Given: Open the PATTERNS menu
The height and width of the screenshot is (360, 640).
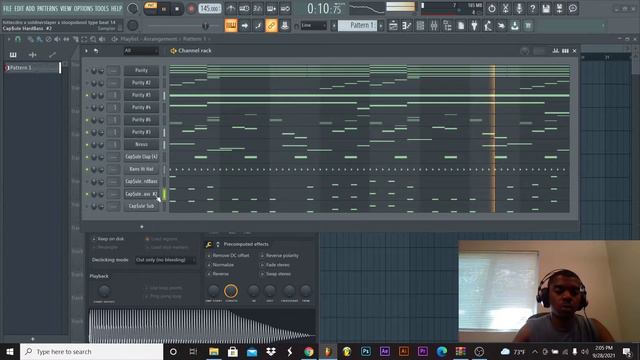Looking at the screenshot, I should [x=48, y=8].
